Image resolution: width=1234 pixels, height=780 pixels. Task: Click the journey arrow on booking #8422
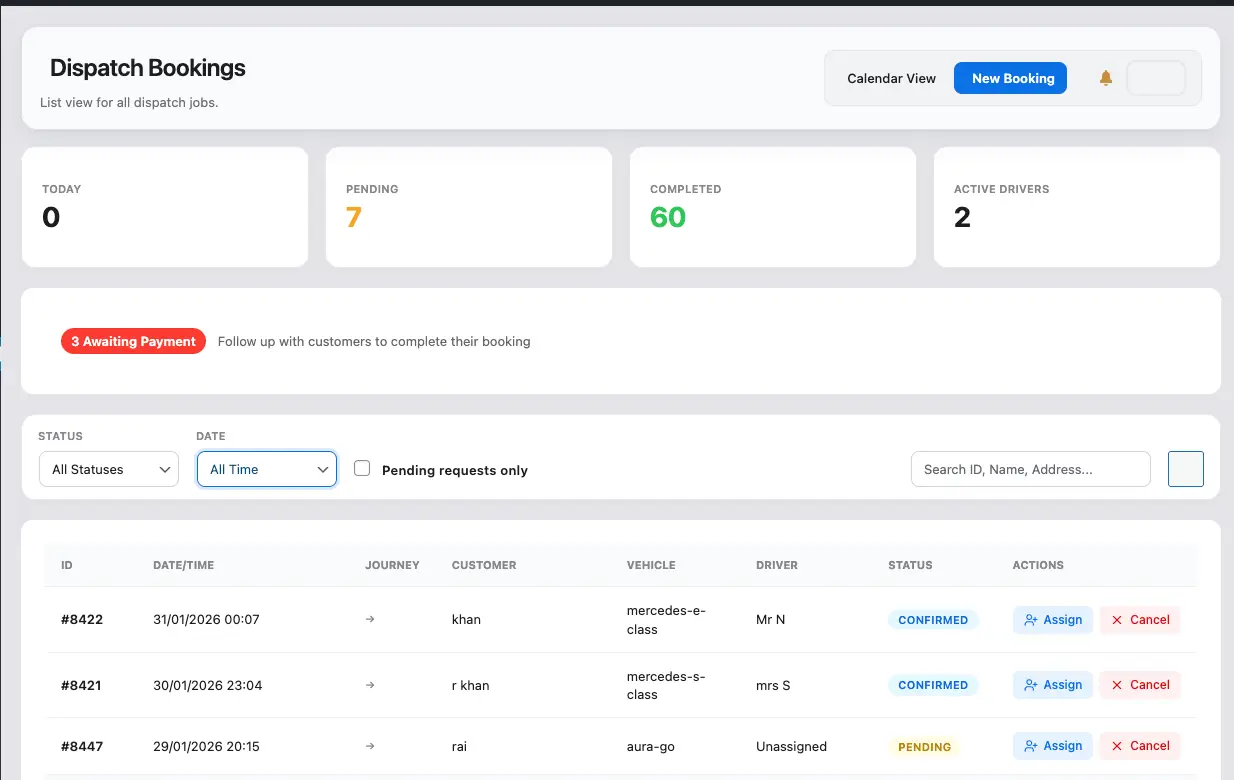click(x=370, y=619)
